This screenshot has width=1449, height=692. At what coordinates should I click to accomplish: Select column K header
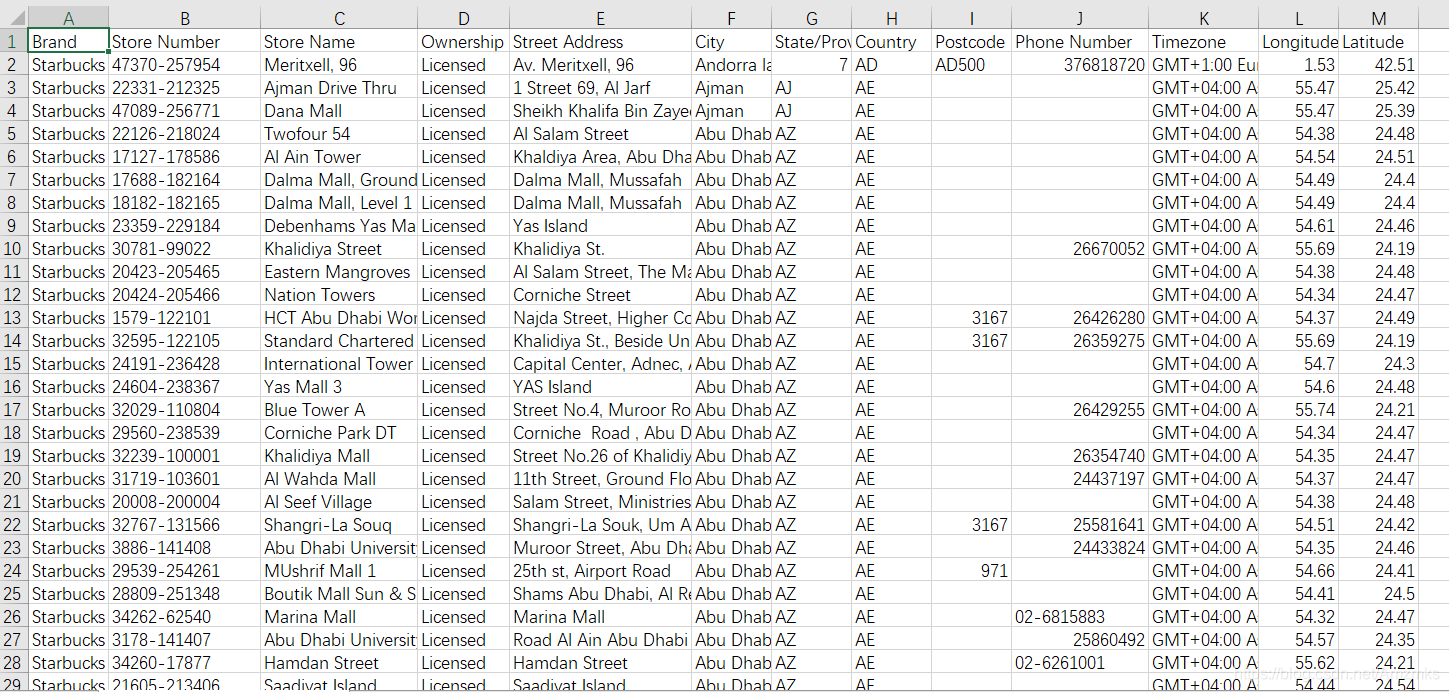[x=1203, y=18]
